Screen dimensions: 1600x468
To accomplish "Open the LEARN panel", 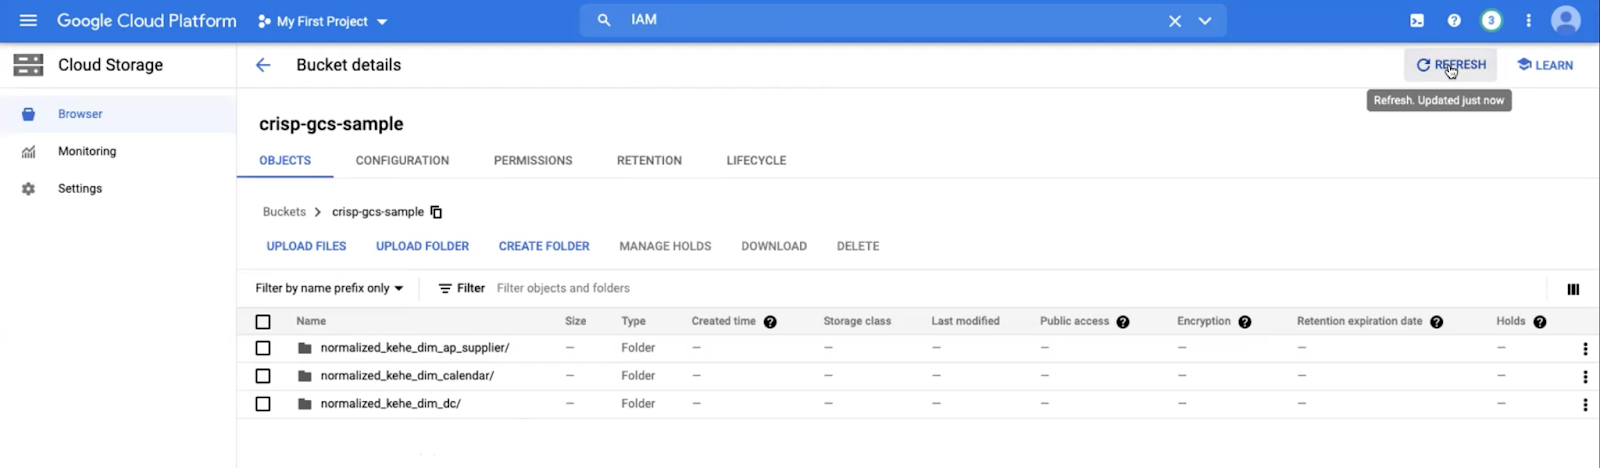I will click(x=1545, y=65).
